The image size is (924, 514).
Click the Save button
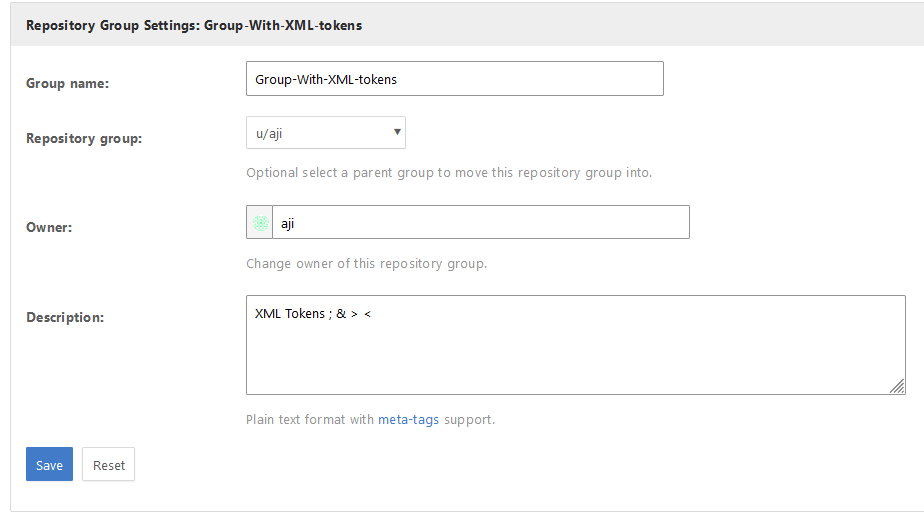49,465
